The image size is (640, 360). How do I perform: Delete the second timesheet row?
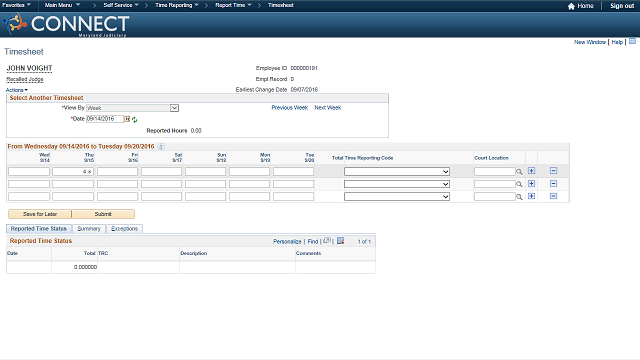coord(553,184)
